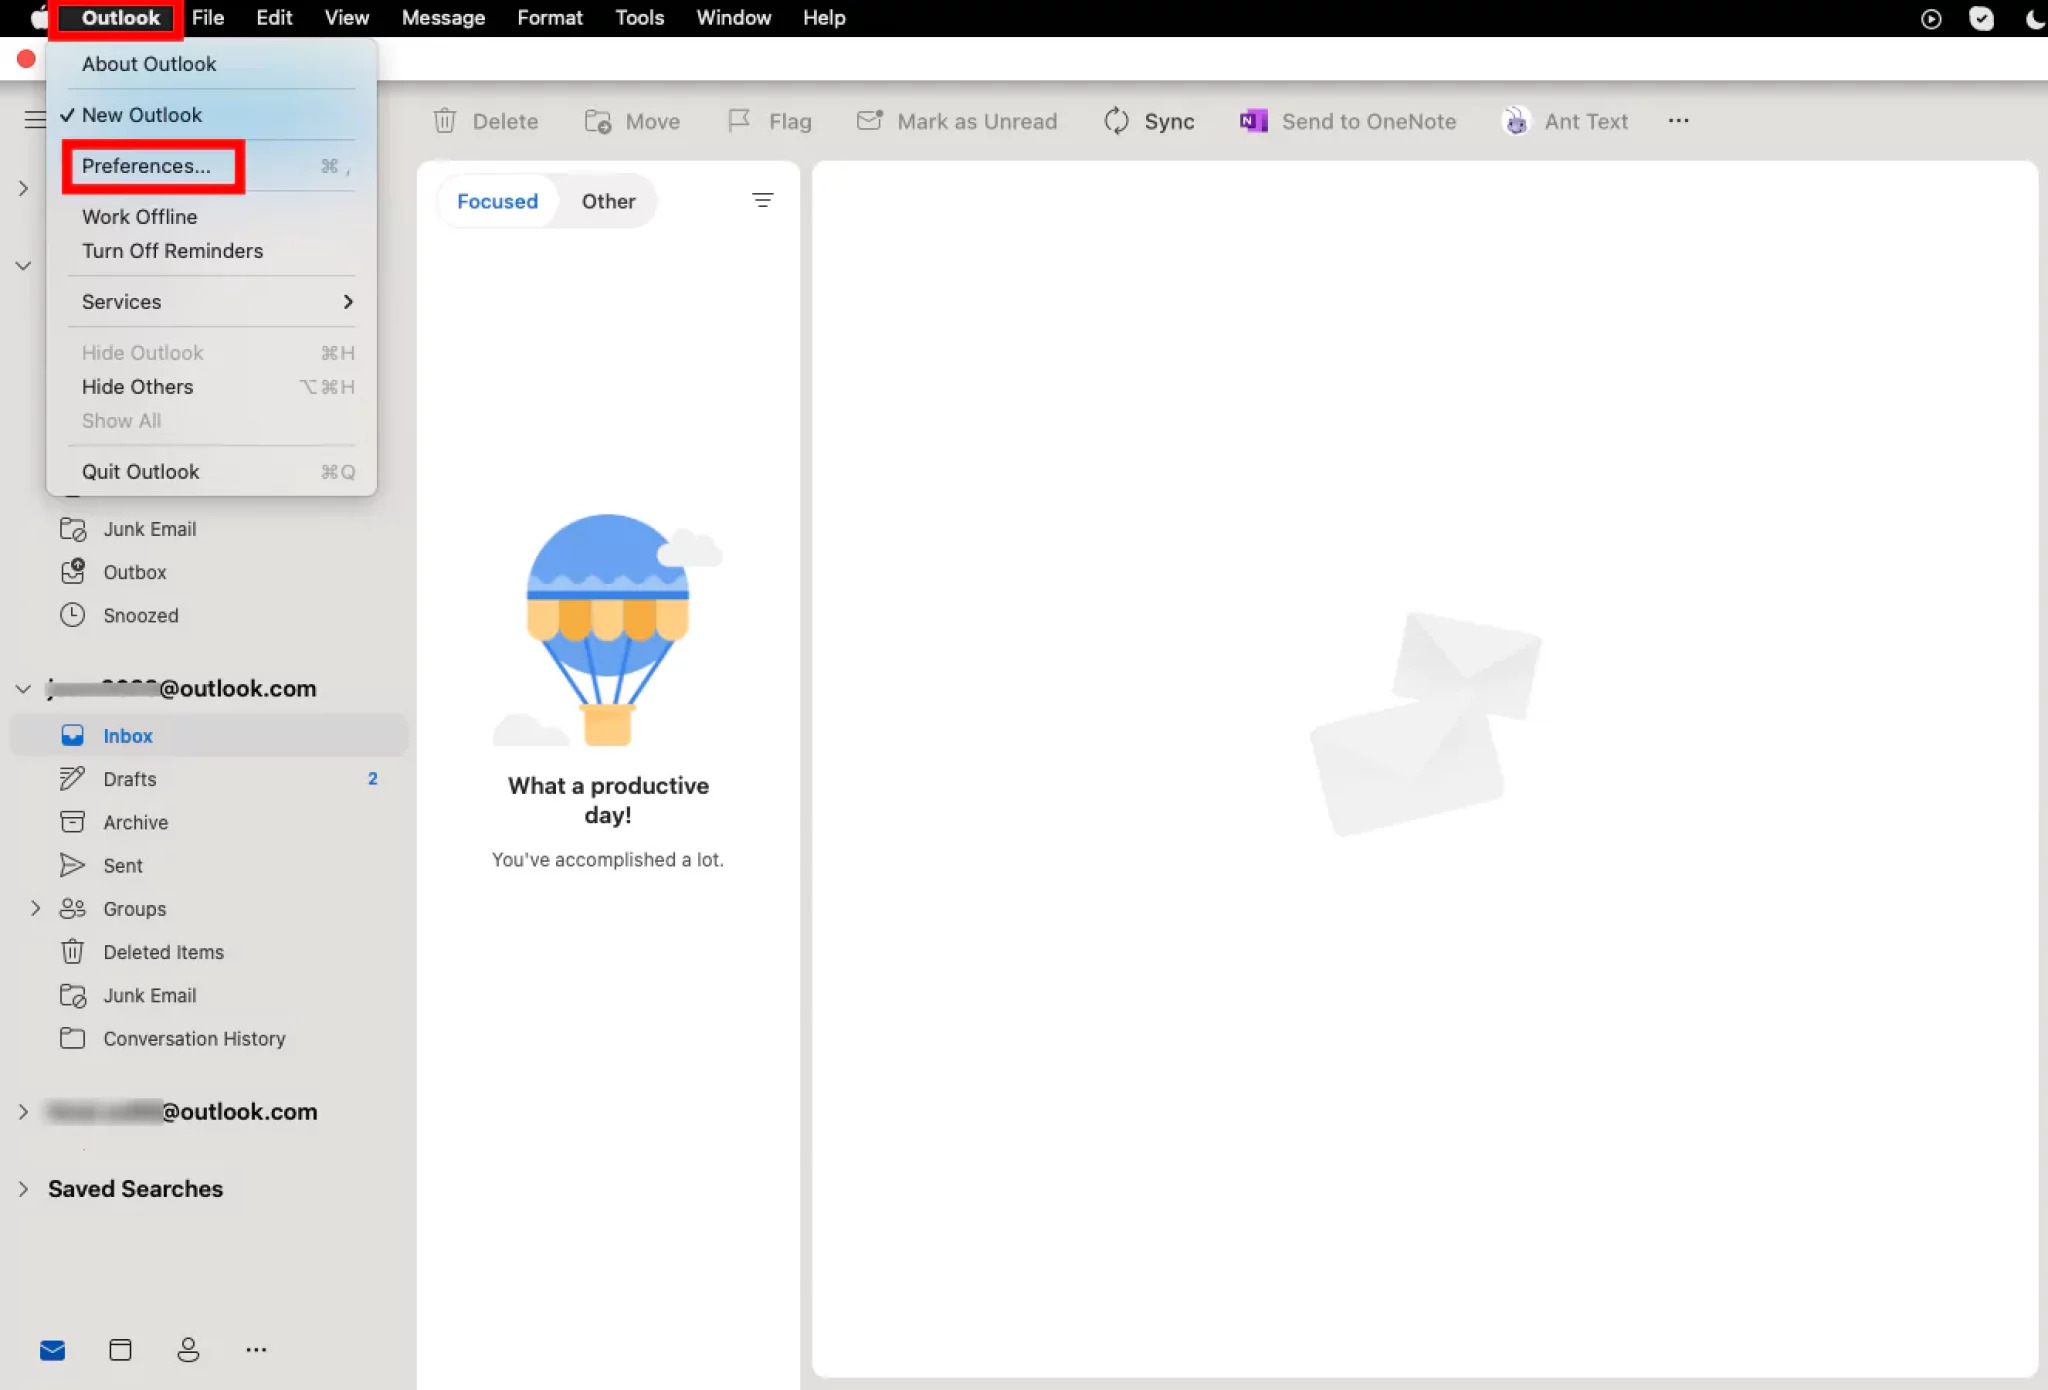Viewport: 2048px width, 1390px height.
Task: Click the Ant Text add-in icon
Action: (x=1516, y=121)
